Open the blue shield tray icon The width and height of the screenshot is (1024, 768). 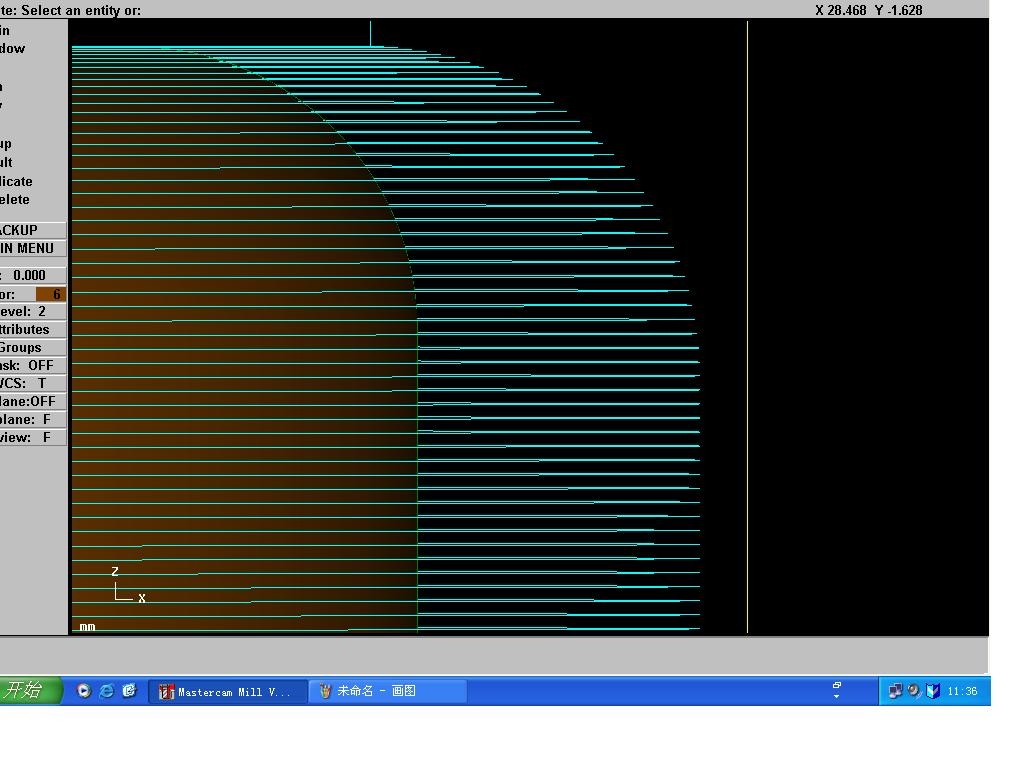coord(933,691)
